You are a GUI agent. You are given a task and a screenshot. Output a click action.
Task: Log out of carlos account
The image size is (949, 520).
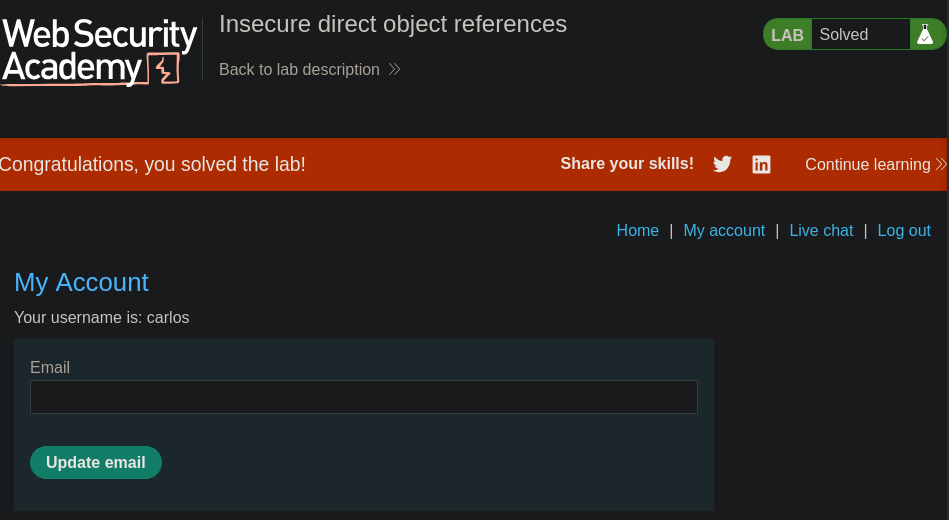[904, 230]
